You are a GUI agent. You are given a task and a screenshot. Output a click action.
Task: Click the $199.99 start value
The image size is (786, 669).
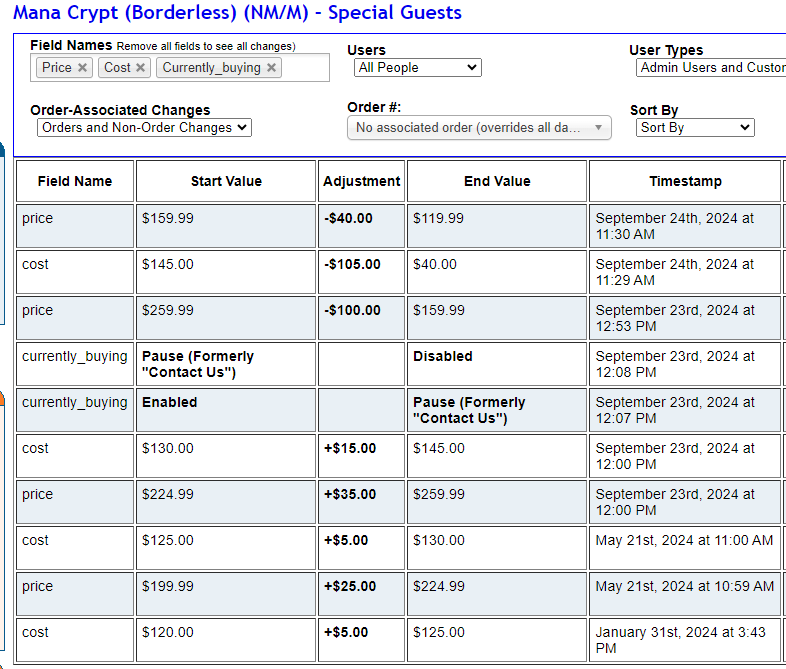(x=167, y=587)
